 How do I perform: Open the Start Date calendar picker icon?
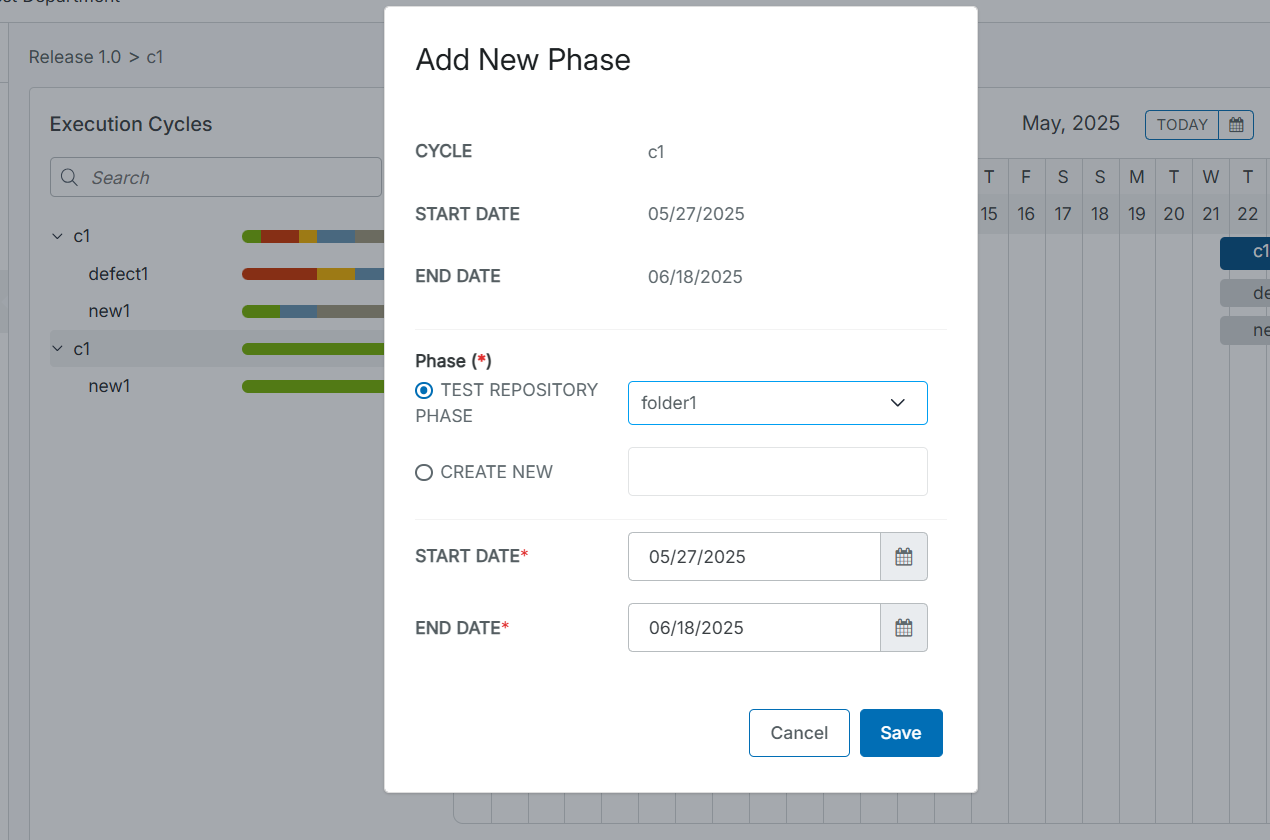(903, 557)
